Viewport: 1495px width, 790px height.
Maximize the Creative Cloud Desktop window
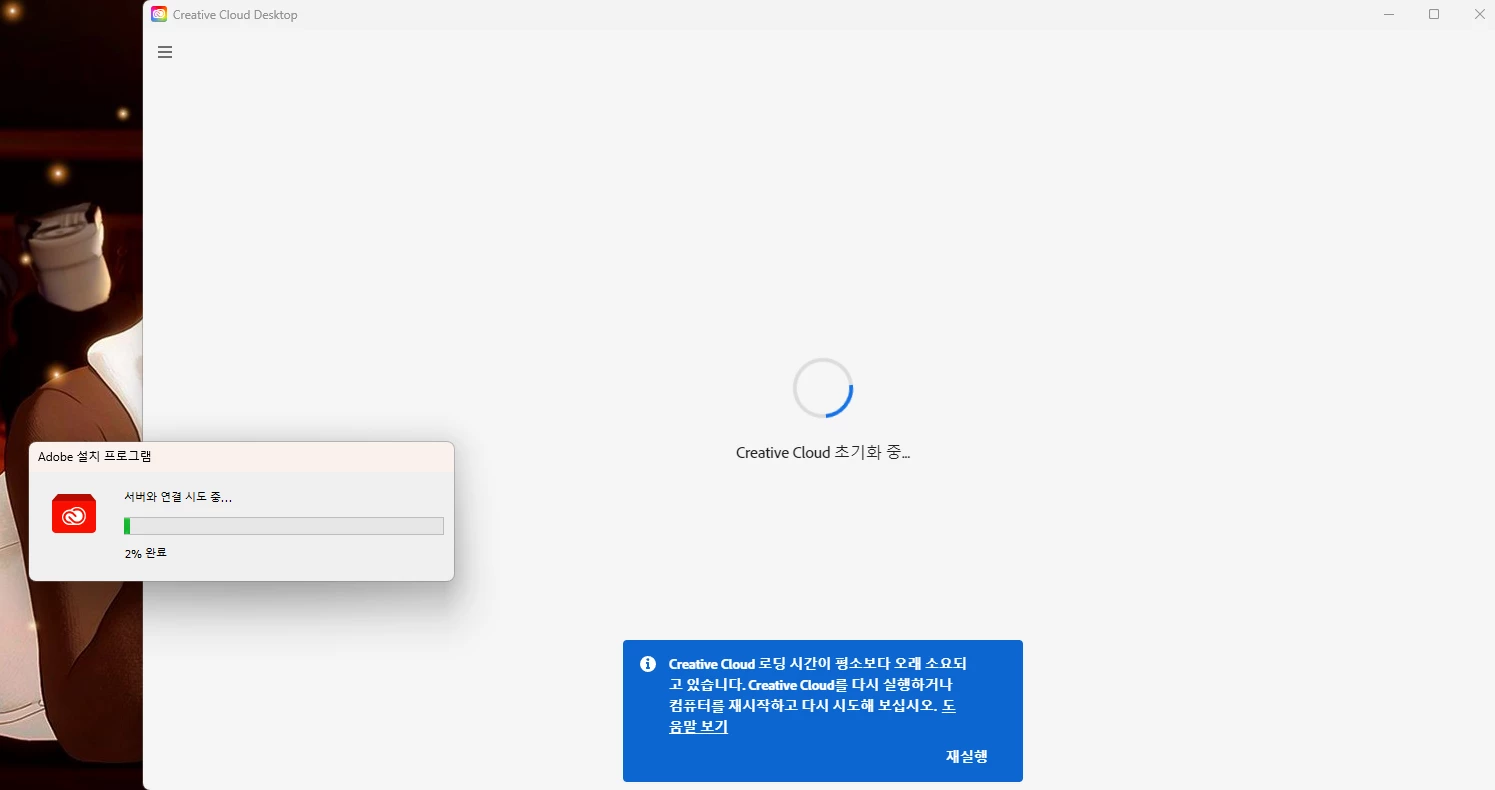click(1434, 14)
